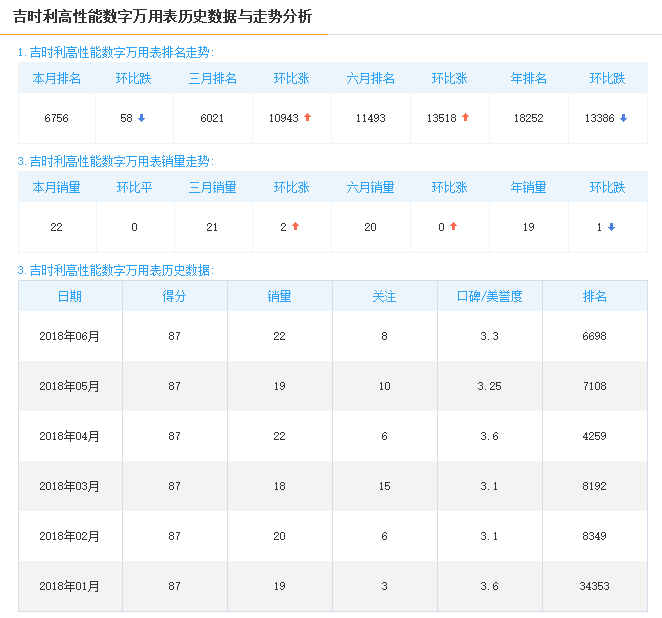
Task: Click the 2018年06月 date cell
Action: pyautogui.click(x=70, y=336)
